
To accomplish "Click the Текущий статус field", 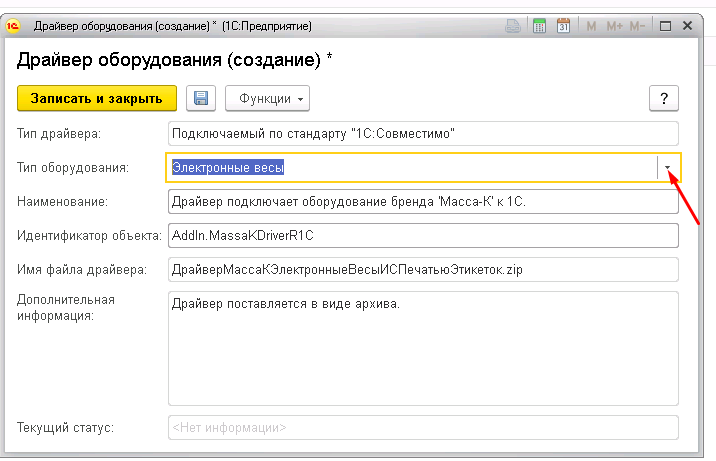I will (423, 428).
